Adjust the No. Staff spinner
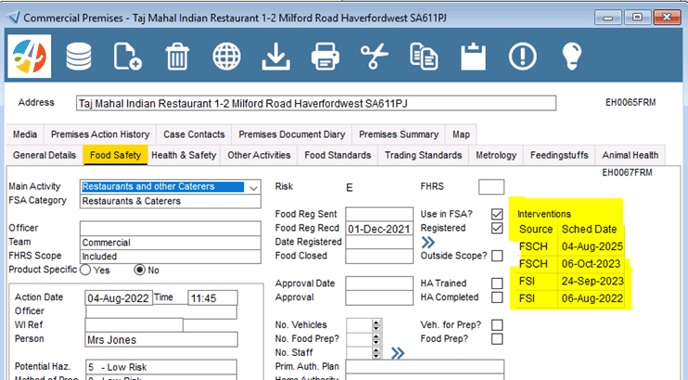 point(376,353)
